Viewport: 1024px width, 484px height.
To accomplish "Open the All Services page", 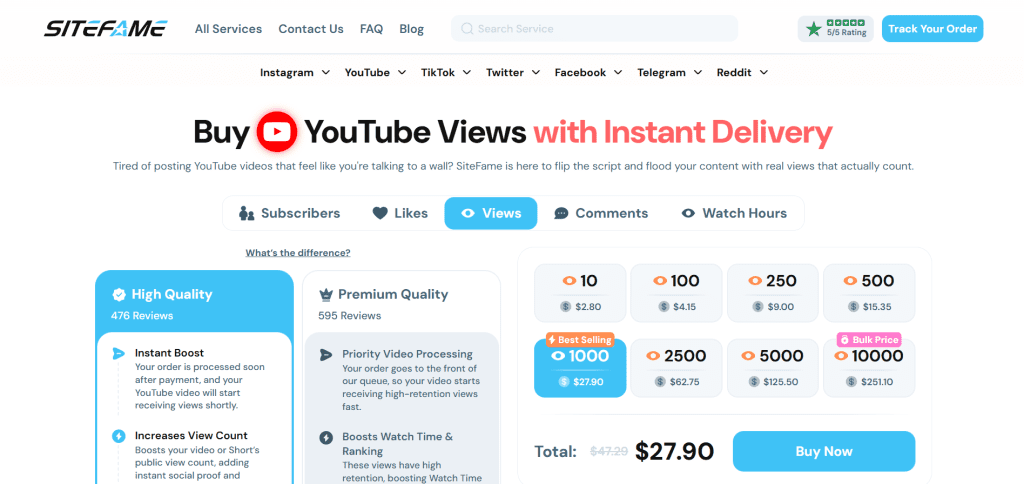I will 229,29.
